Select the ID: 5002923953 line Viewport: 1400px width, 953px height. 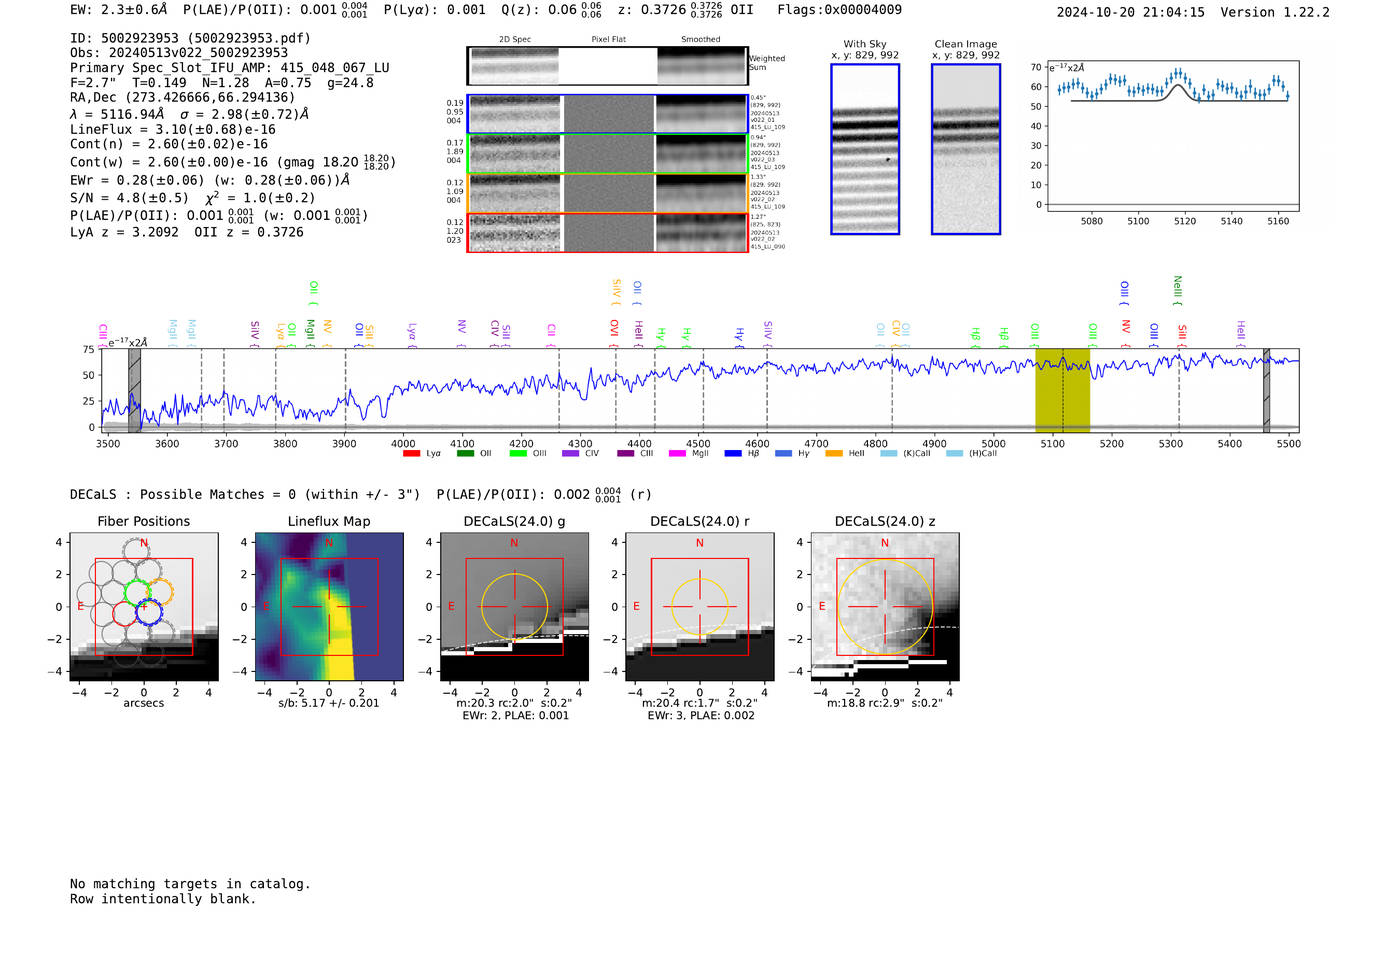pos(190,38)
